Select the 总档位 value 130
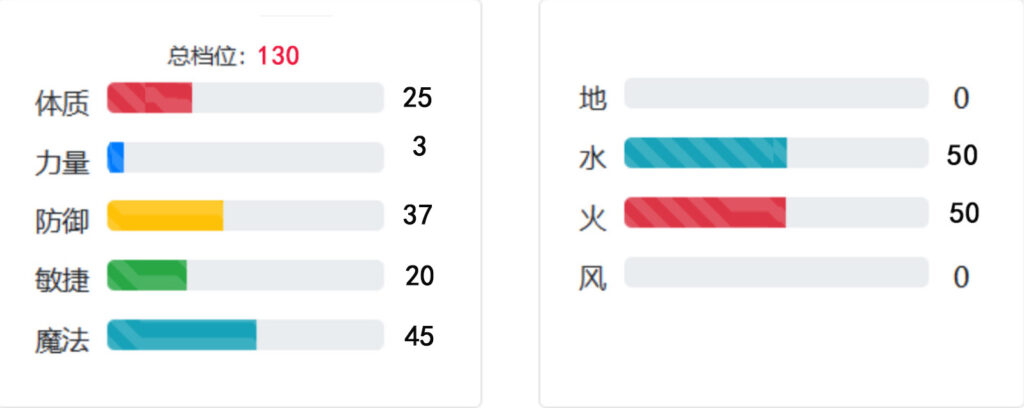Viewport: 1024px width, 408px height. tap(278, 56)
